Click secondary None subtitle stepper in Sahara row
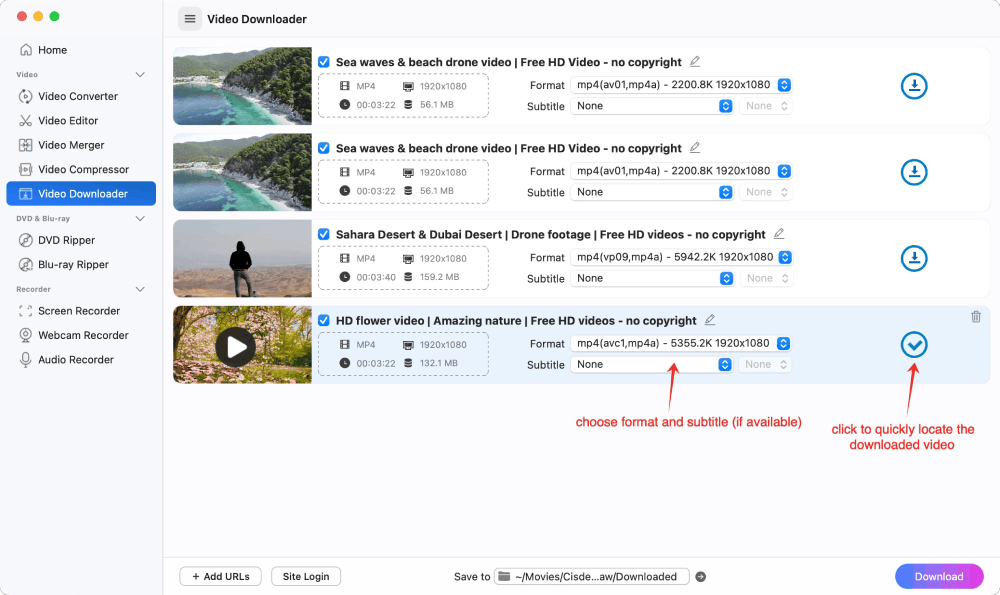 point(767,278)
